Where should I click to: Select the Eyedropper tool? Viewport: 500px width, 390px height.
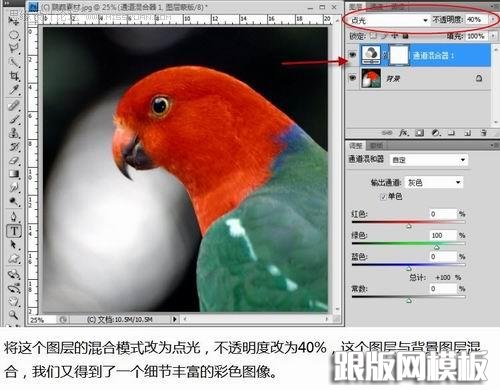tap(14, 90)
